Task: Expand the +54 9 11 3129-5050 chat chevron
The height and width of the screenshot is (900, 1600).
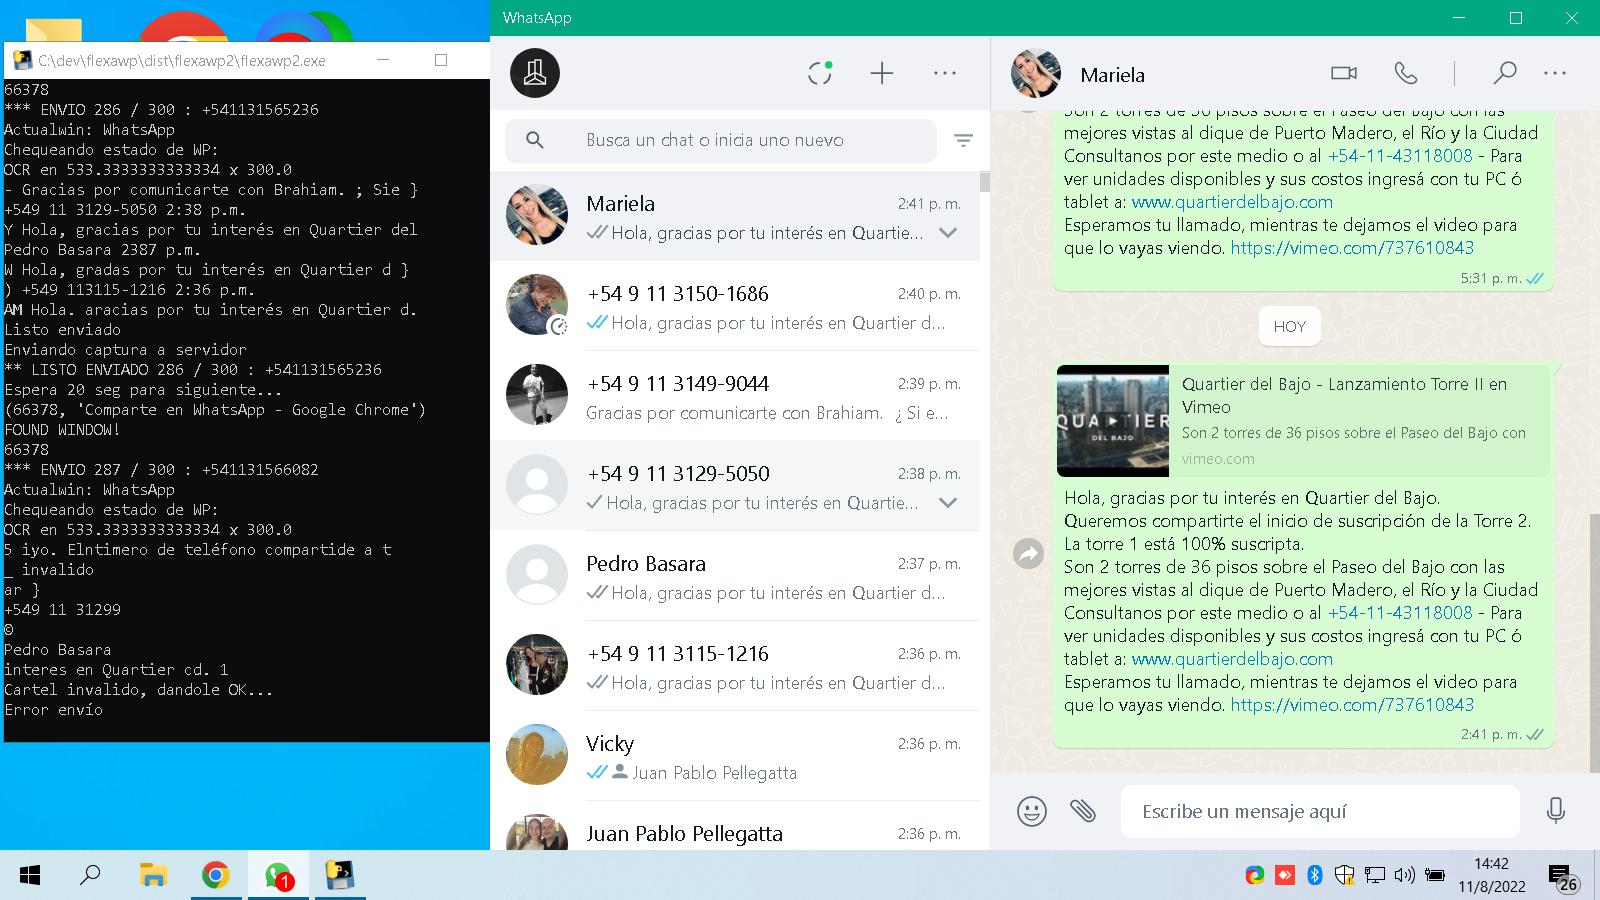Action: pos(948,503)
